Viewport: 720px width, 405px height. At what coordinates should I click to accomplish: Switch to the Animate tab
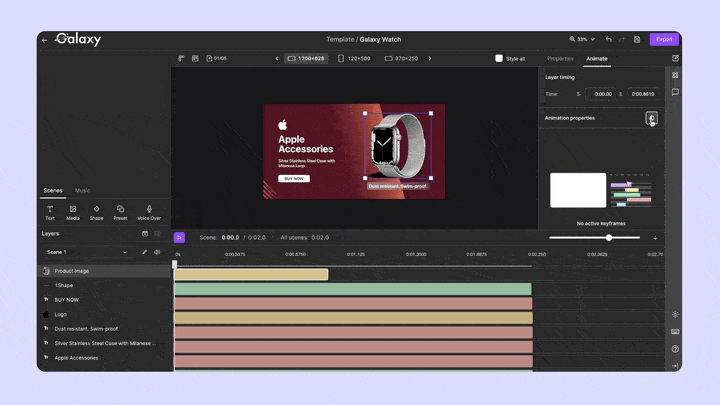(596, 59)
